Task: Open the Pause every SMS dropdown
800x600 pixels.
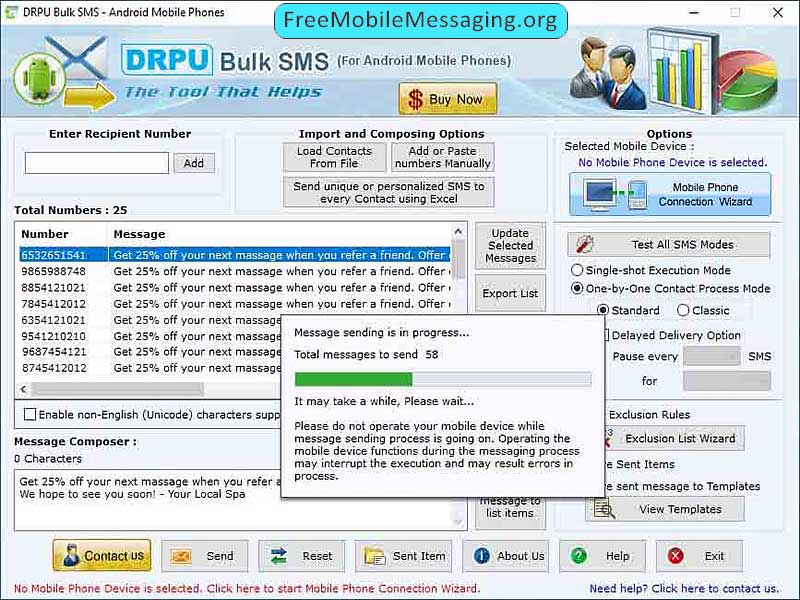Action: (x=712, y=357)
